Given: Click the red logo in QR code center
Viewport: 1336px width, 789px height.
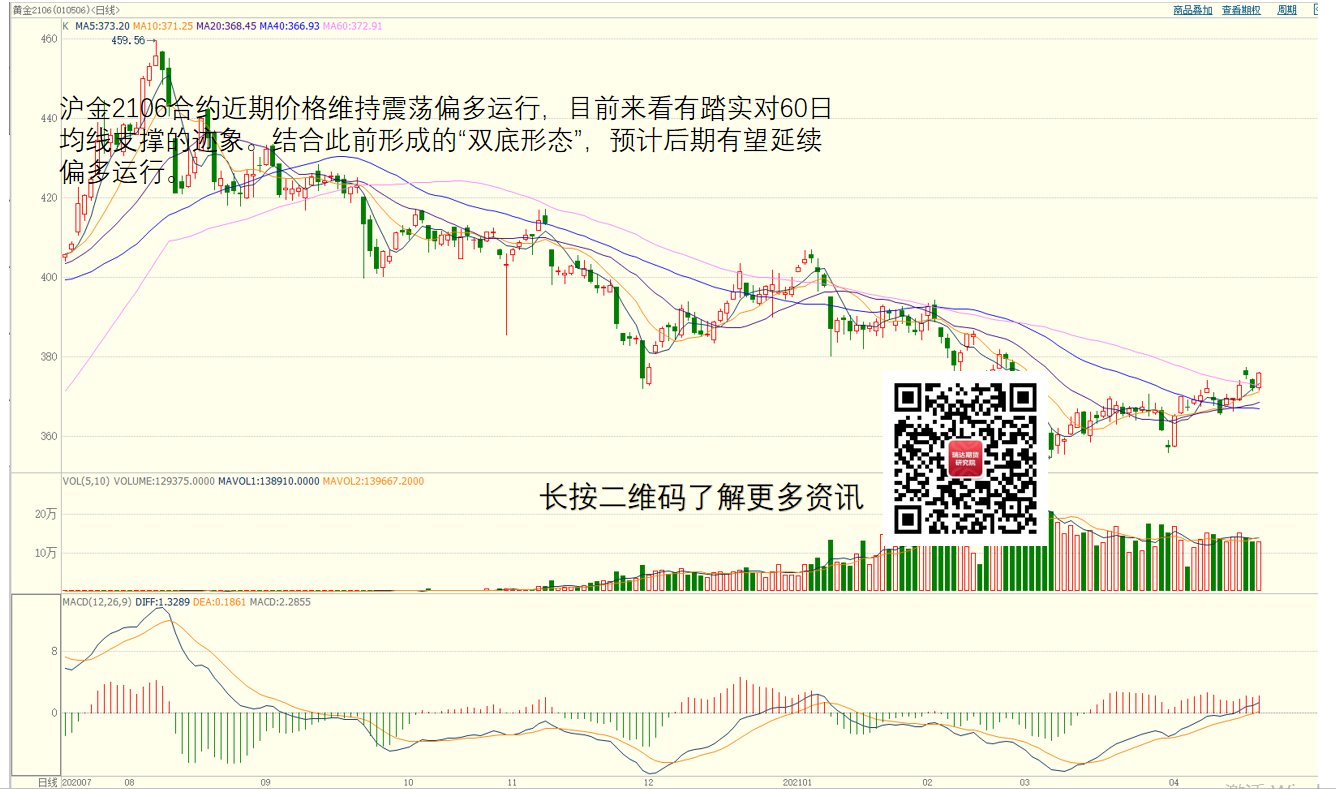Looking at the screenshot, I should click(x=965, y=458).
